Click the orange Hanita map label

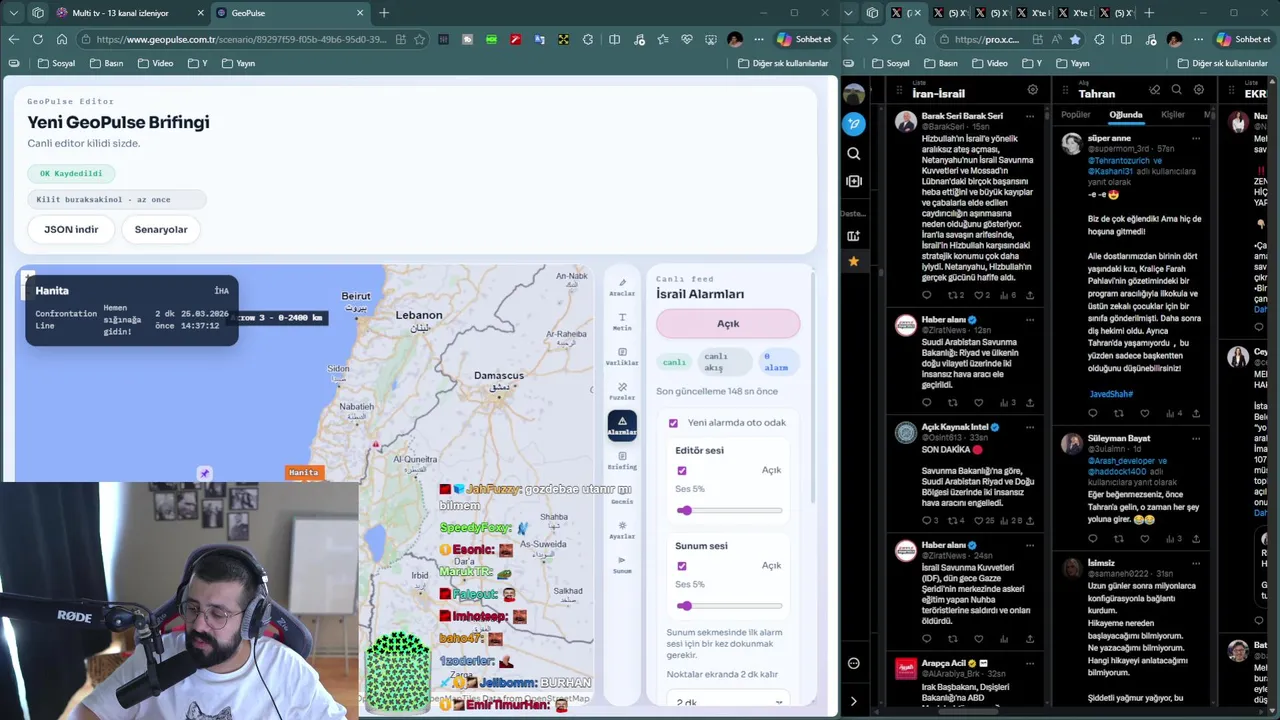coord(304,472)
